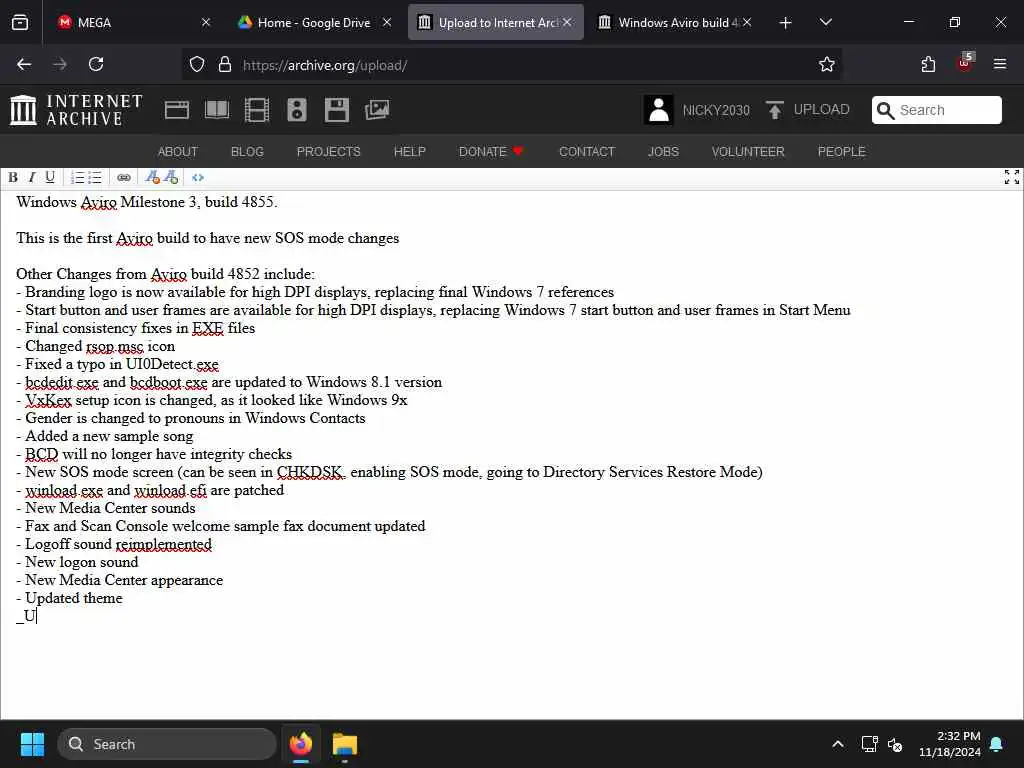
Task: Open Firefox View recent browsing icon
Action: (20, 23)
